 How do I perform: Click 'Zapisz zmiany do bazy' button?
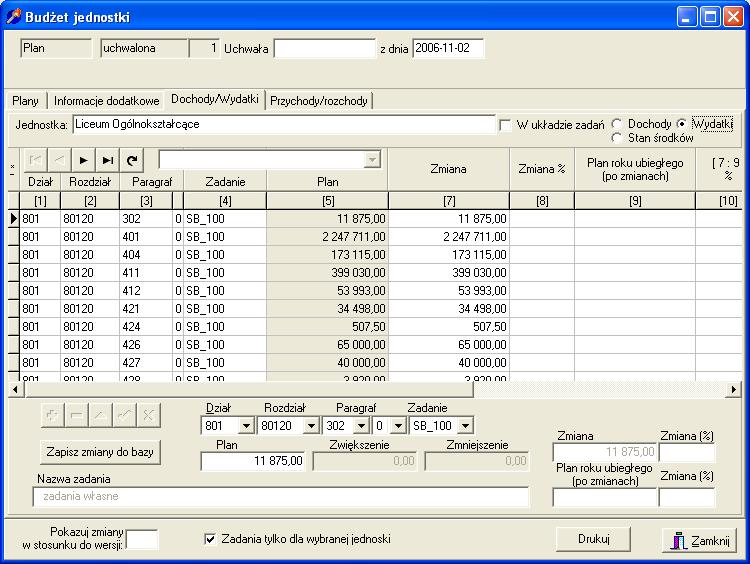(100, 452)
